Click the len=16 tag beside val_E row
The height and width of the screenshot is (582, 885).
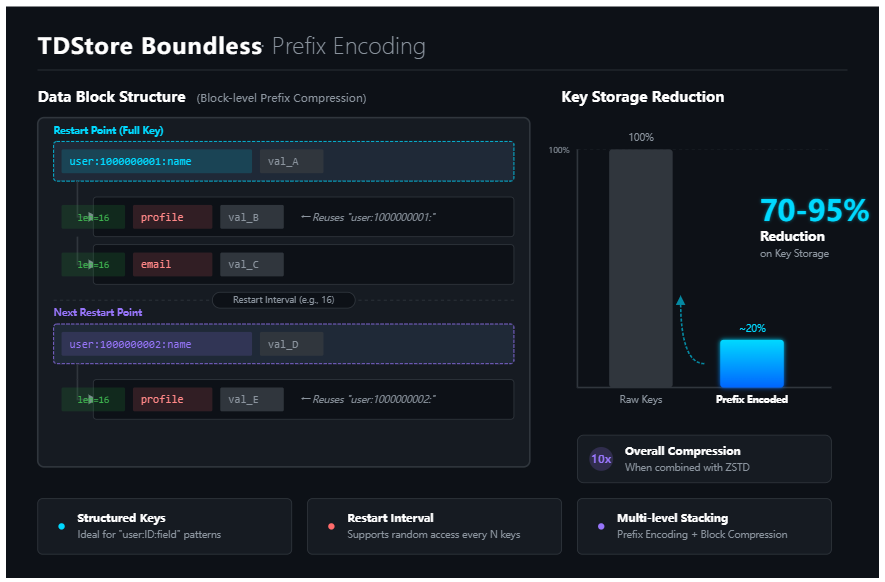93,400
